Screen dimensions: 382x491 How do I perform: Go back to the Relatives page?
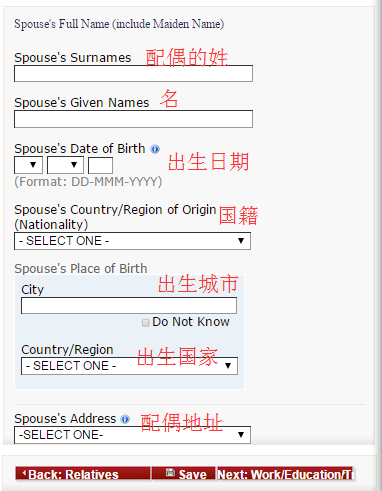click(x=83, y=473)
